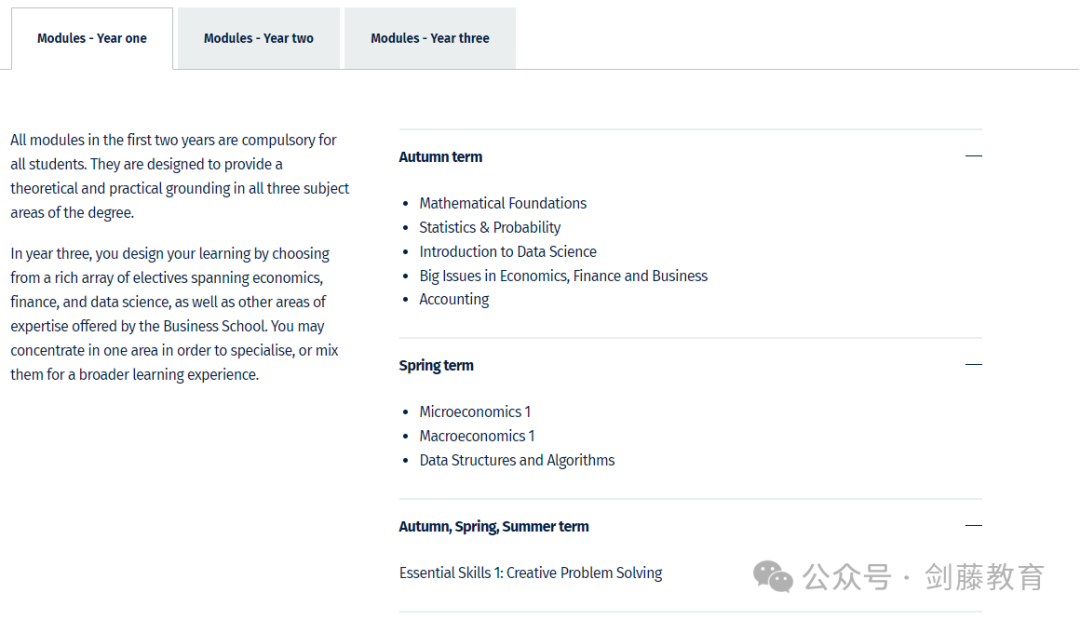Select Introduction to Data Science item
The height and width of the screenshot is (620, 1080).
[x=508, y=251]
